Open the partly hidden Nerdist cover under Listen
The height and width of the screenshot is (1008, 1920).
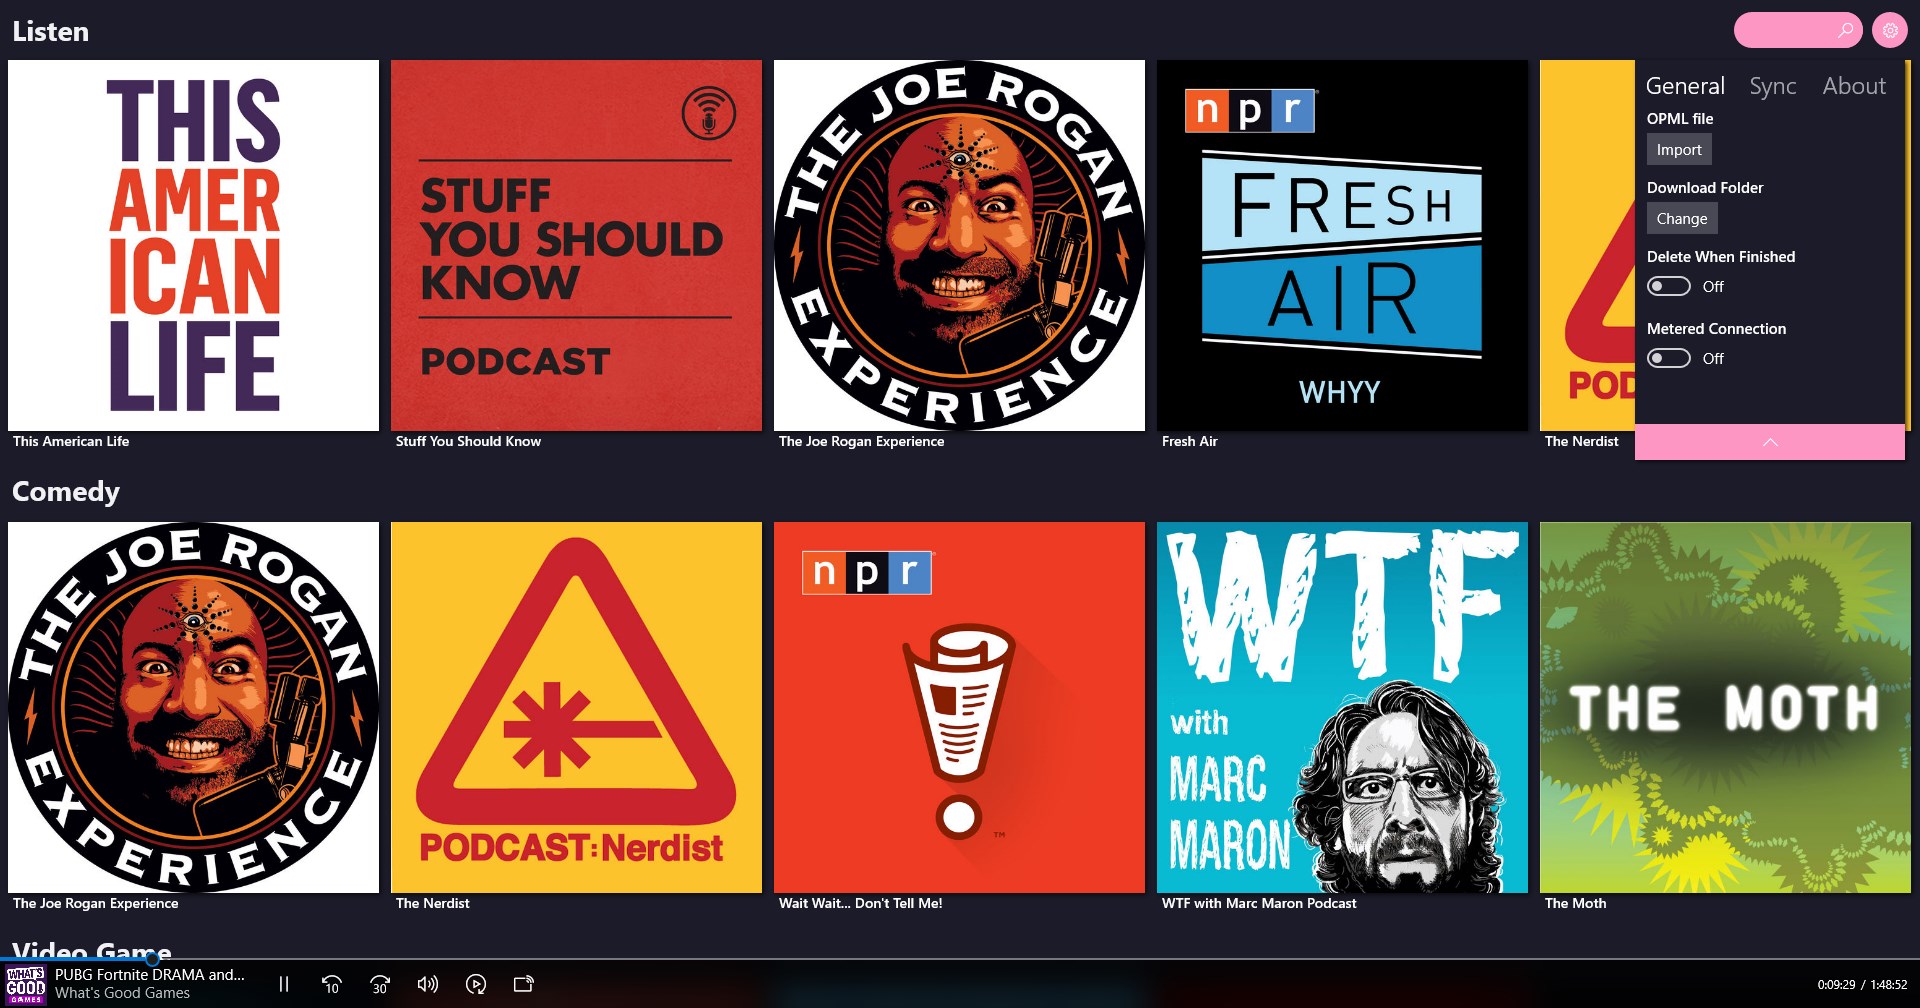1587,245
